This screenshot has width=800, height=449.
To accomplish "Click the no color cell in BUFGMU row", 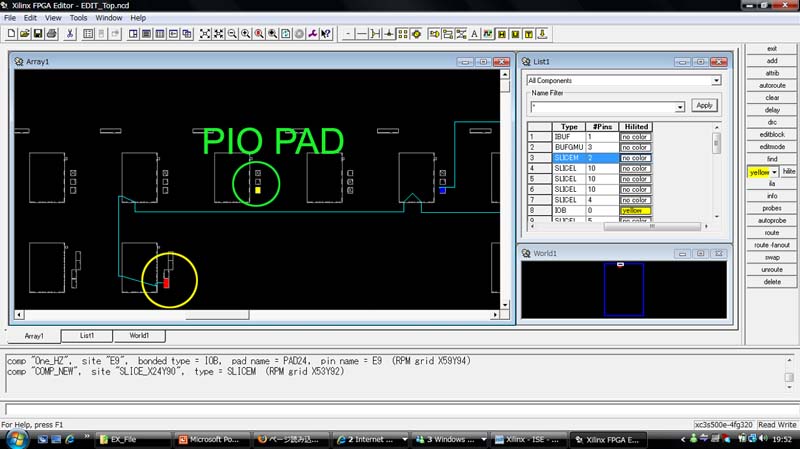I will click(635, 147).
